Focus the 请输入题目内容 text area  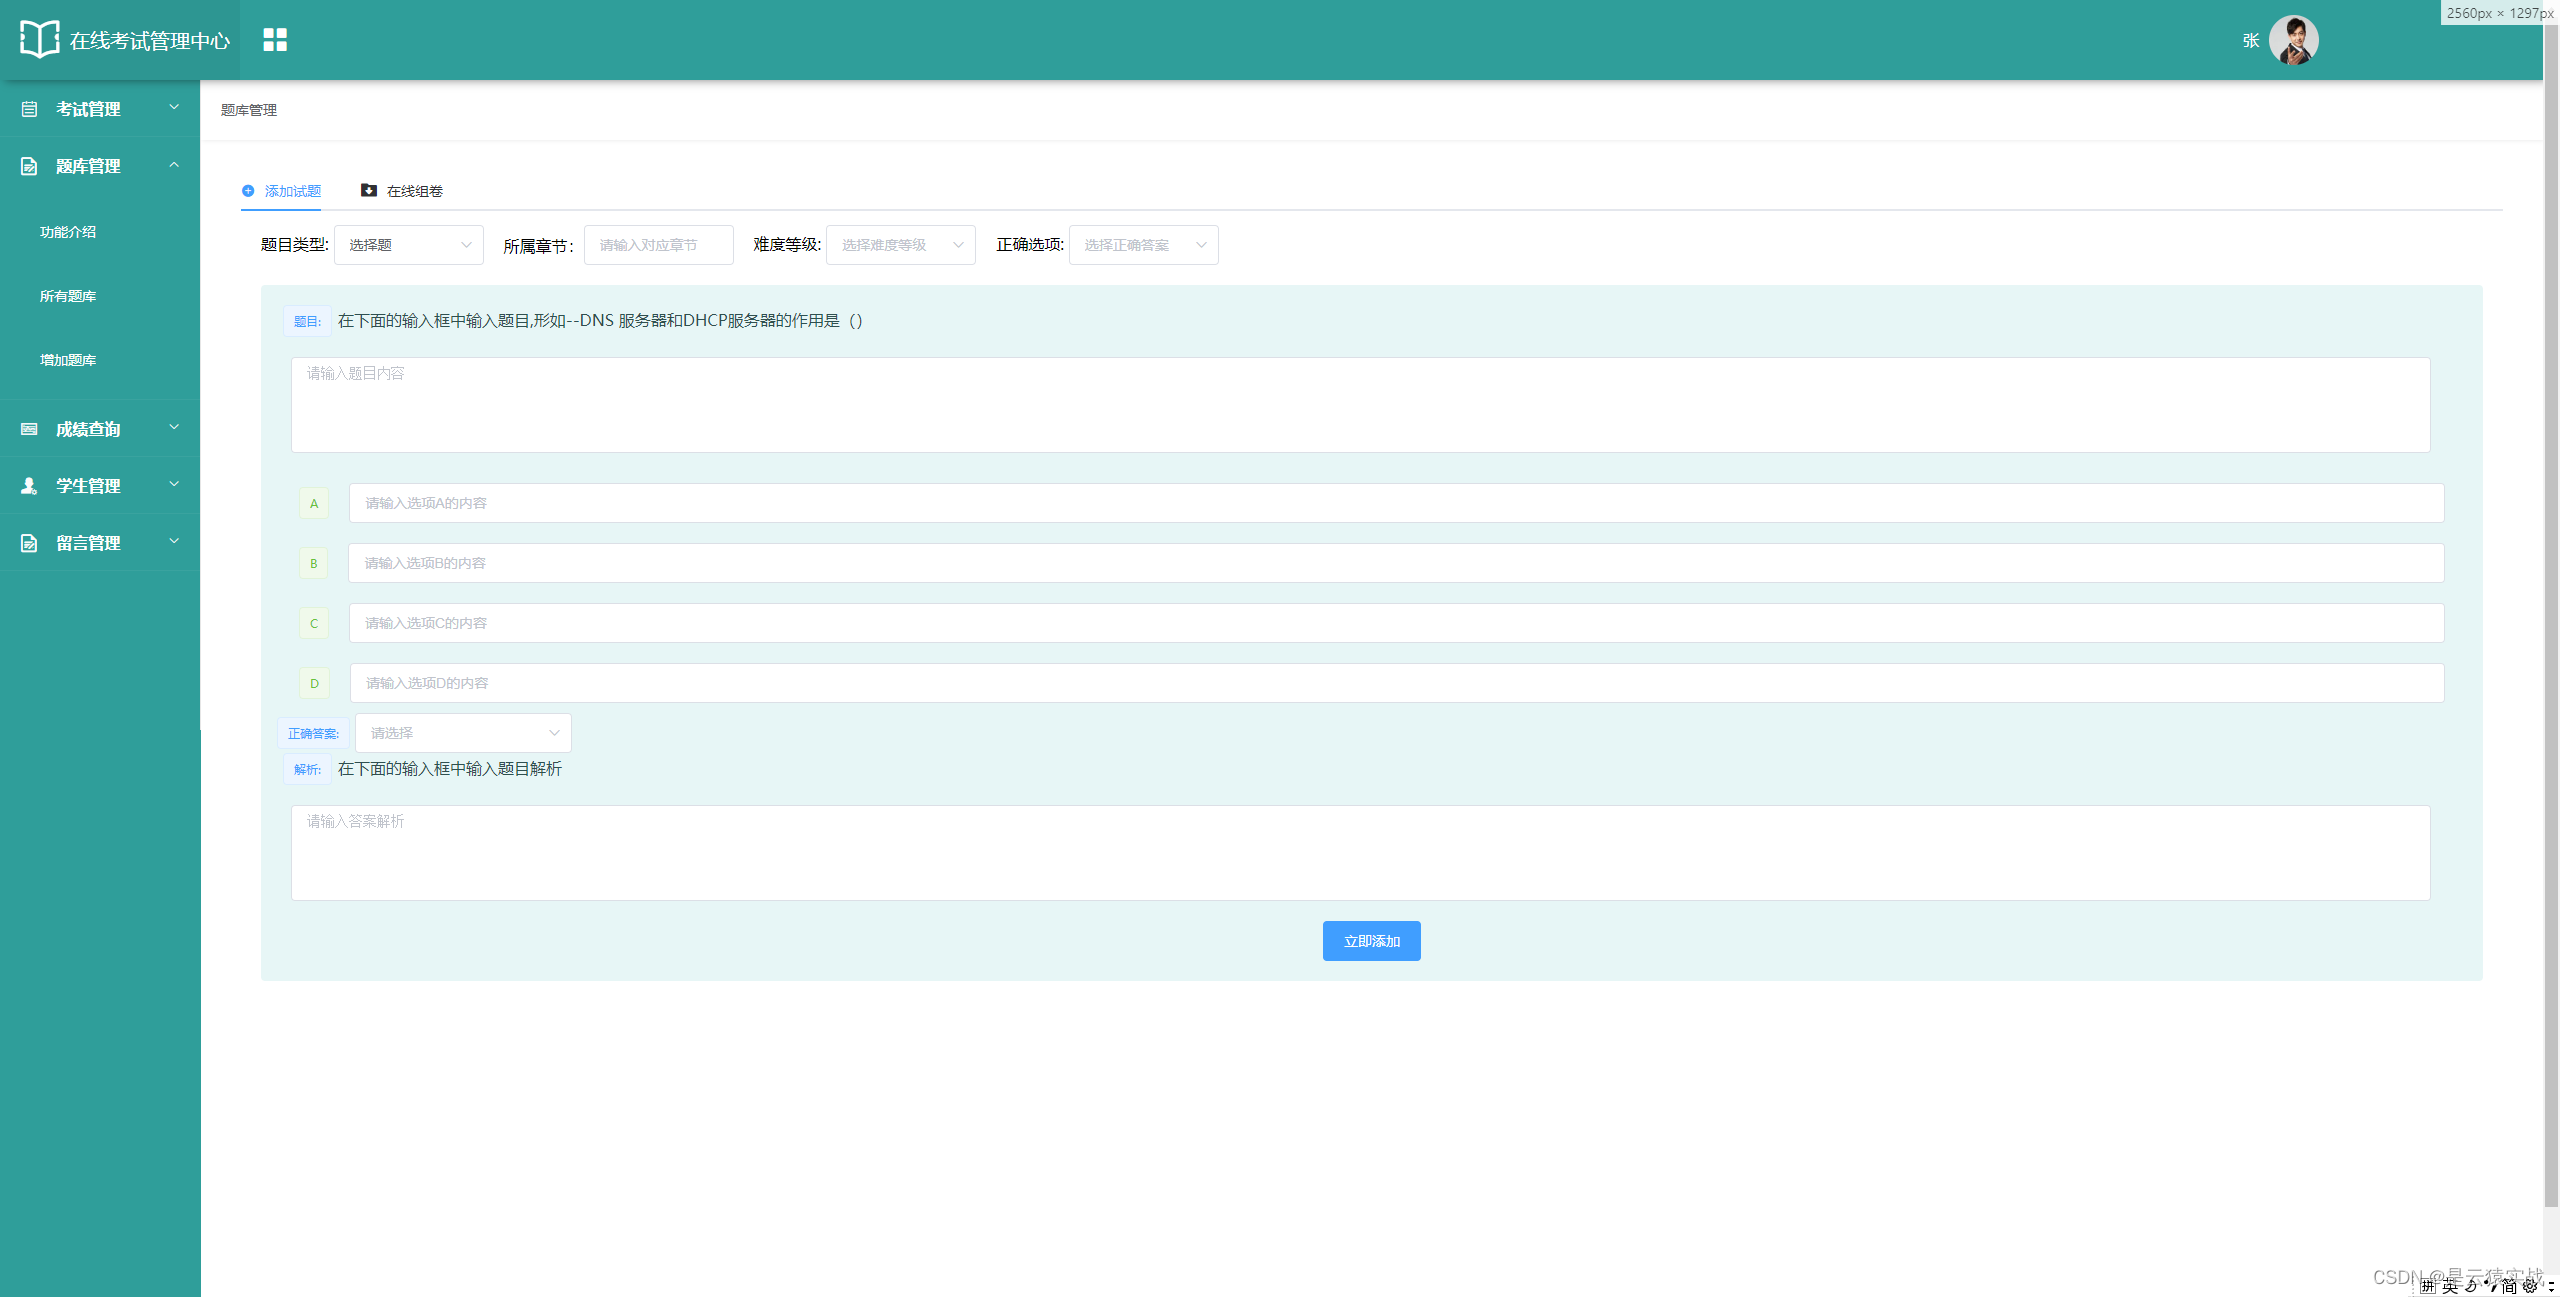pyautogui.click(x=1360, y=405)
